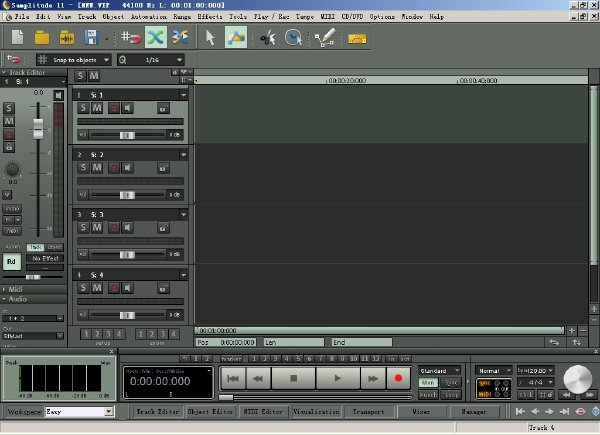Click the small snap magnet in the second toolbar row
Image resolution: width=600 pixels, height=435 pixels.
click(x=13, y=59)
